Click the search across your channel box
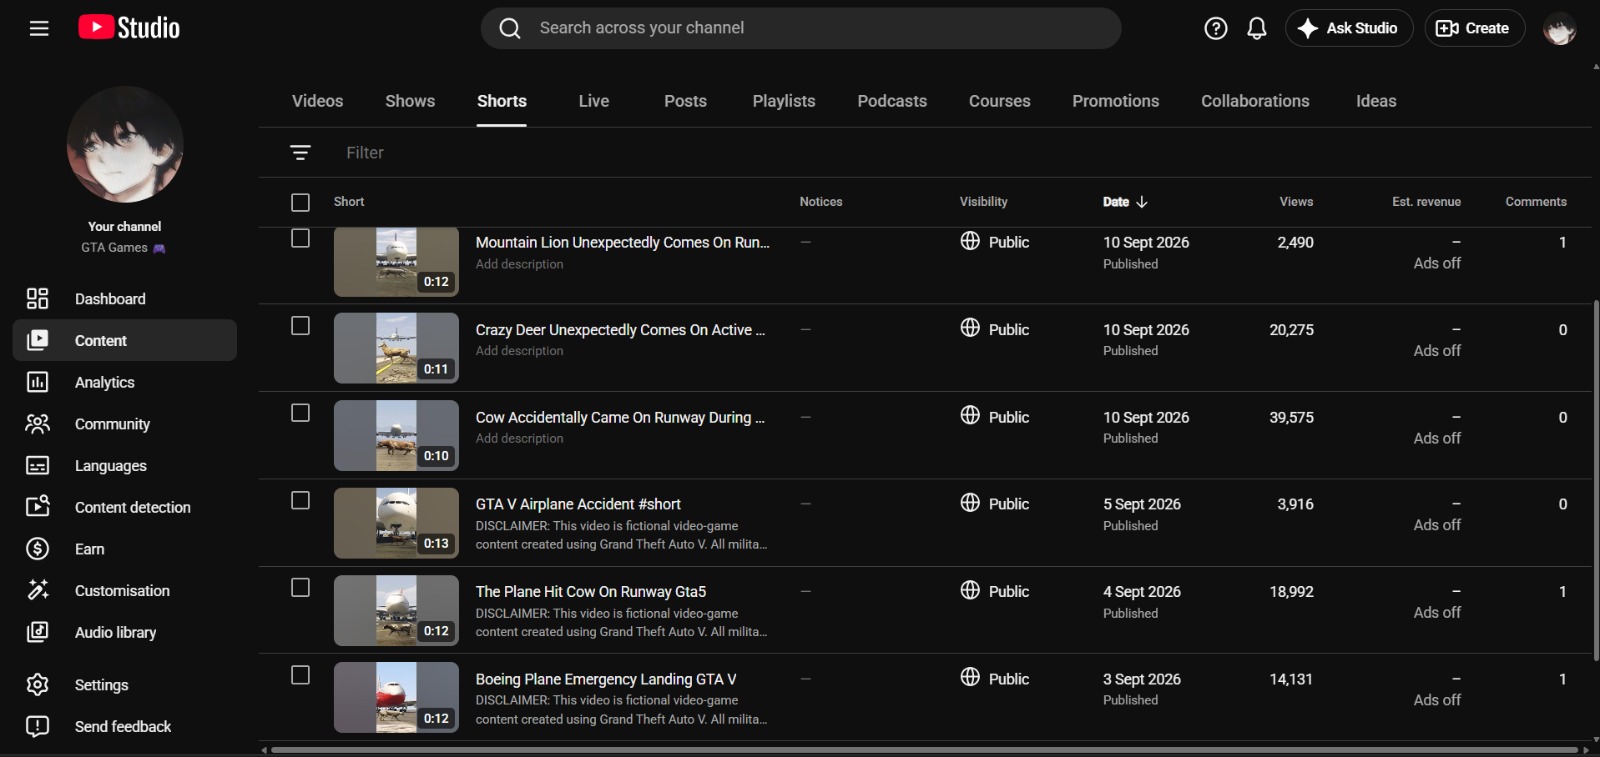Screen dimensions: 1600x757 point(801,28)
